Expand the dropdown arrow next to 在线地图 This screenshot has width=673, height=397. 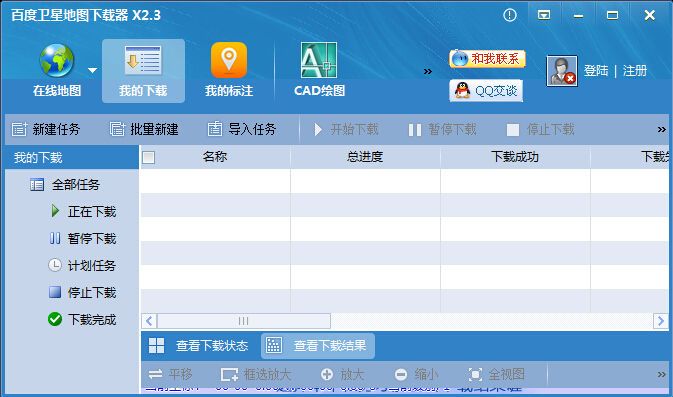(92, 70)
